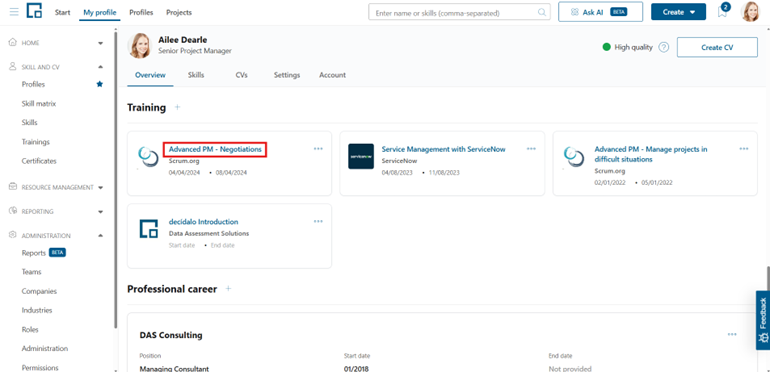Open Skill matrix in the sidebar
770x372 pixels.
[x=39, y=104]
